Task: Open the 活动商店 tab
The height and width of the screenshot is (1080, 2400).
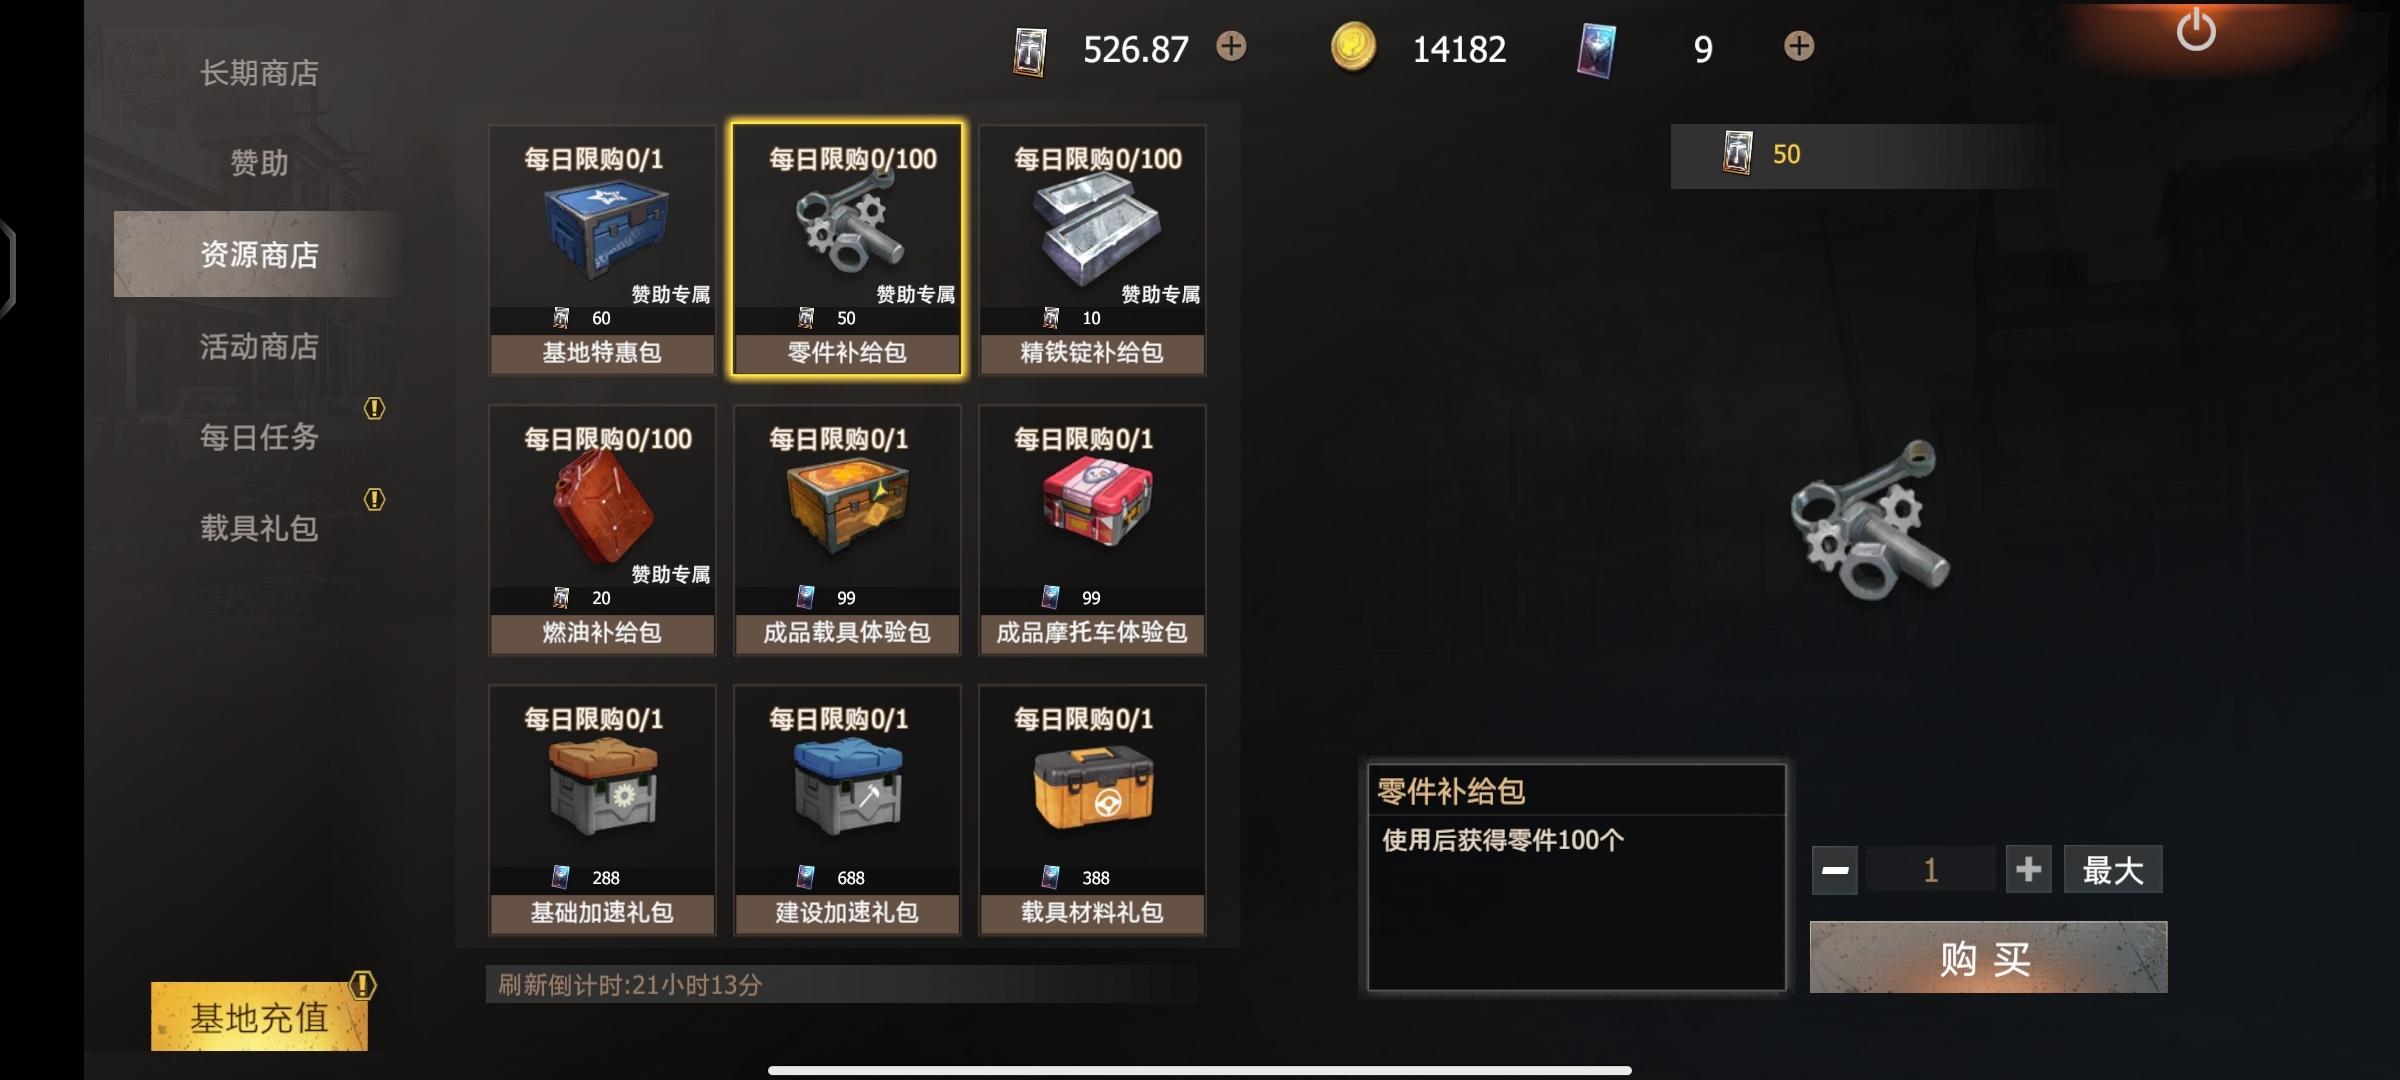Action: (x=259, y=346)
